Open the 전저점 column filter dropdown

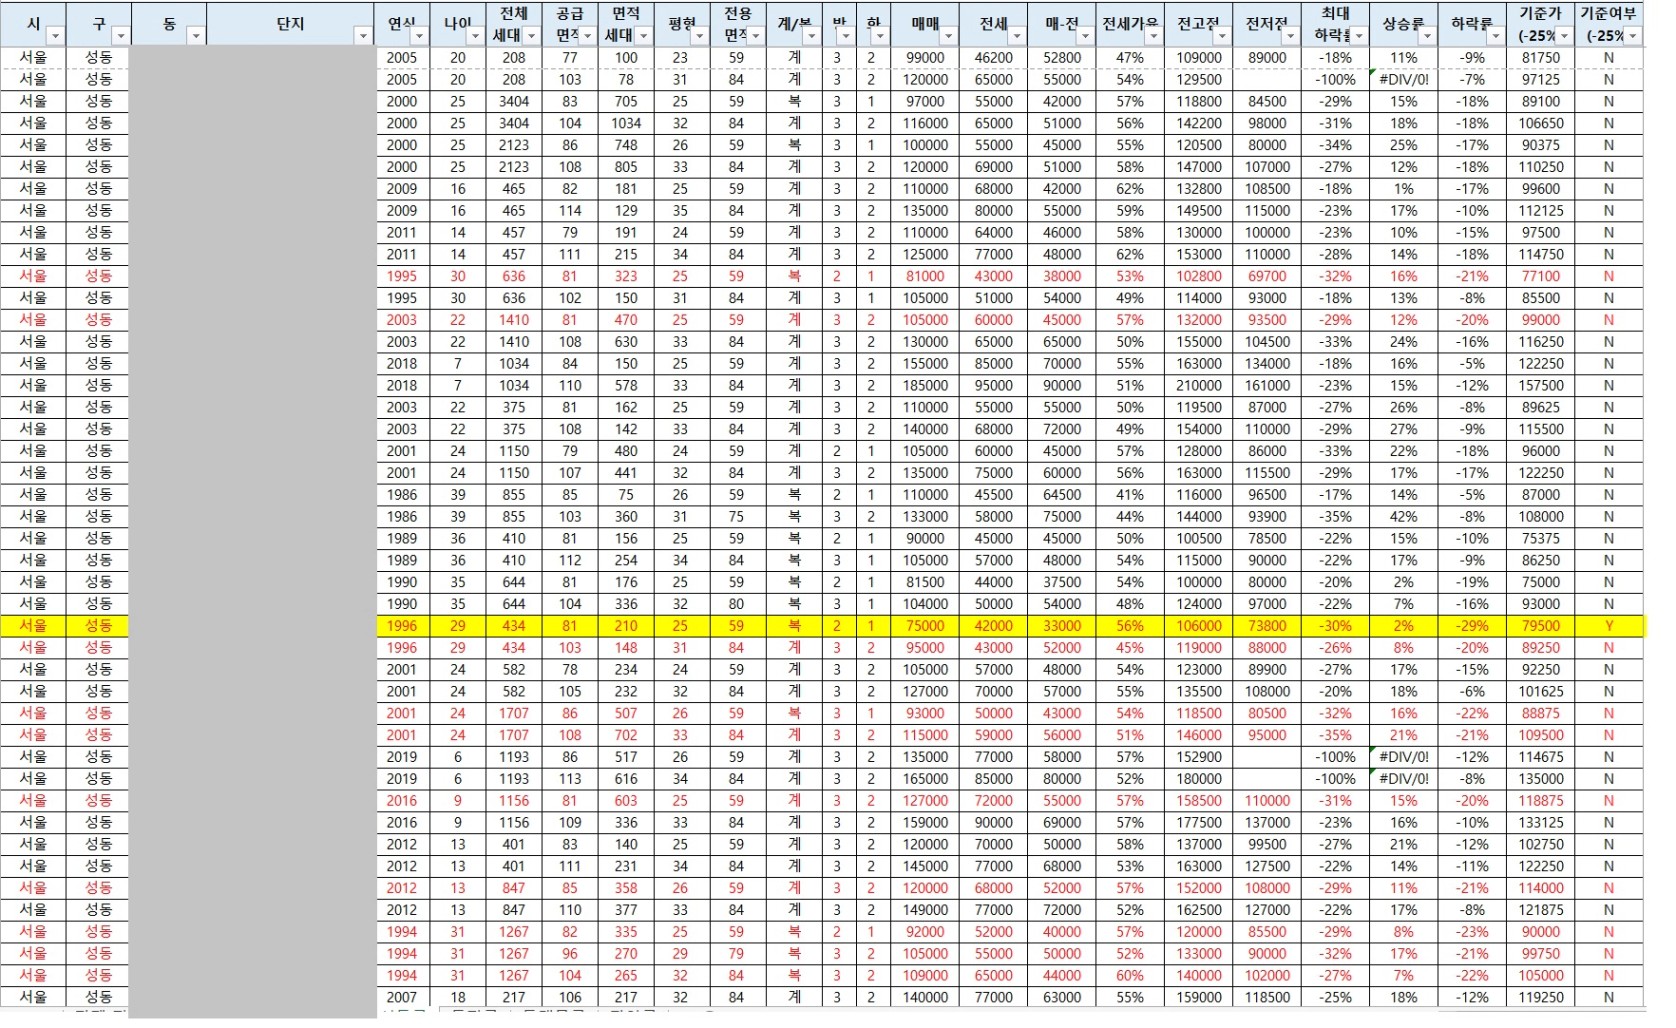[1291, 36]
